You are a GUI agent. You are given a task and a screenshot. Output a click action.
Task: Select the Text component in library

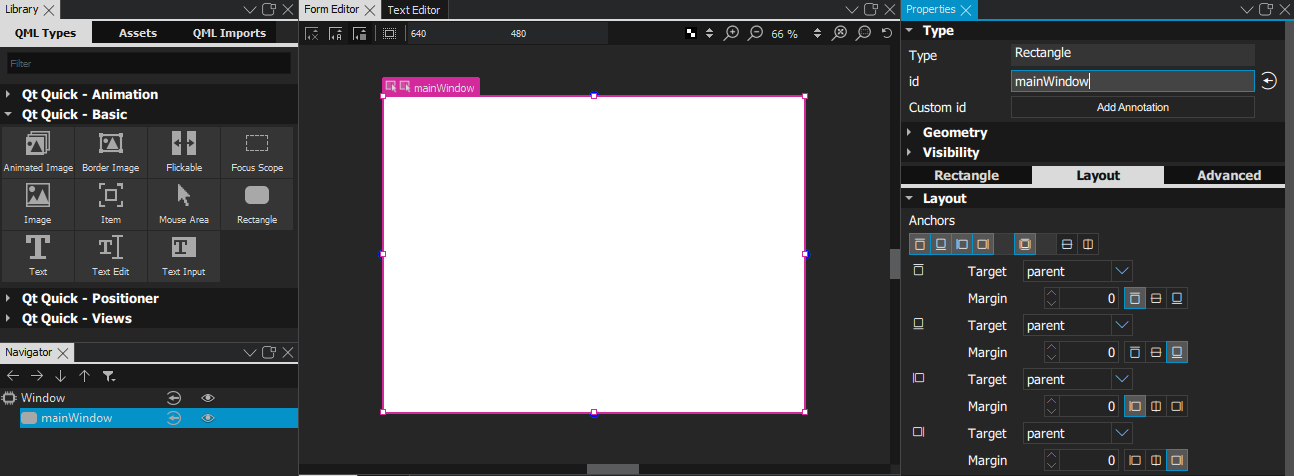click(38, 256)
